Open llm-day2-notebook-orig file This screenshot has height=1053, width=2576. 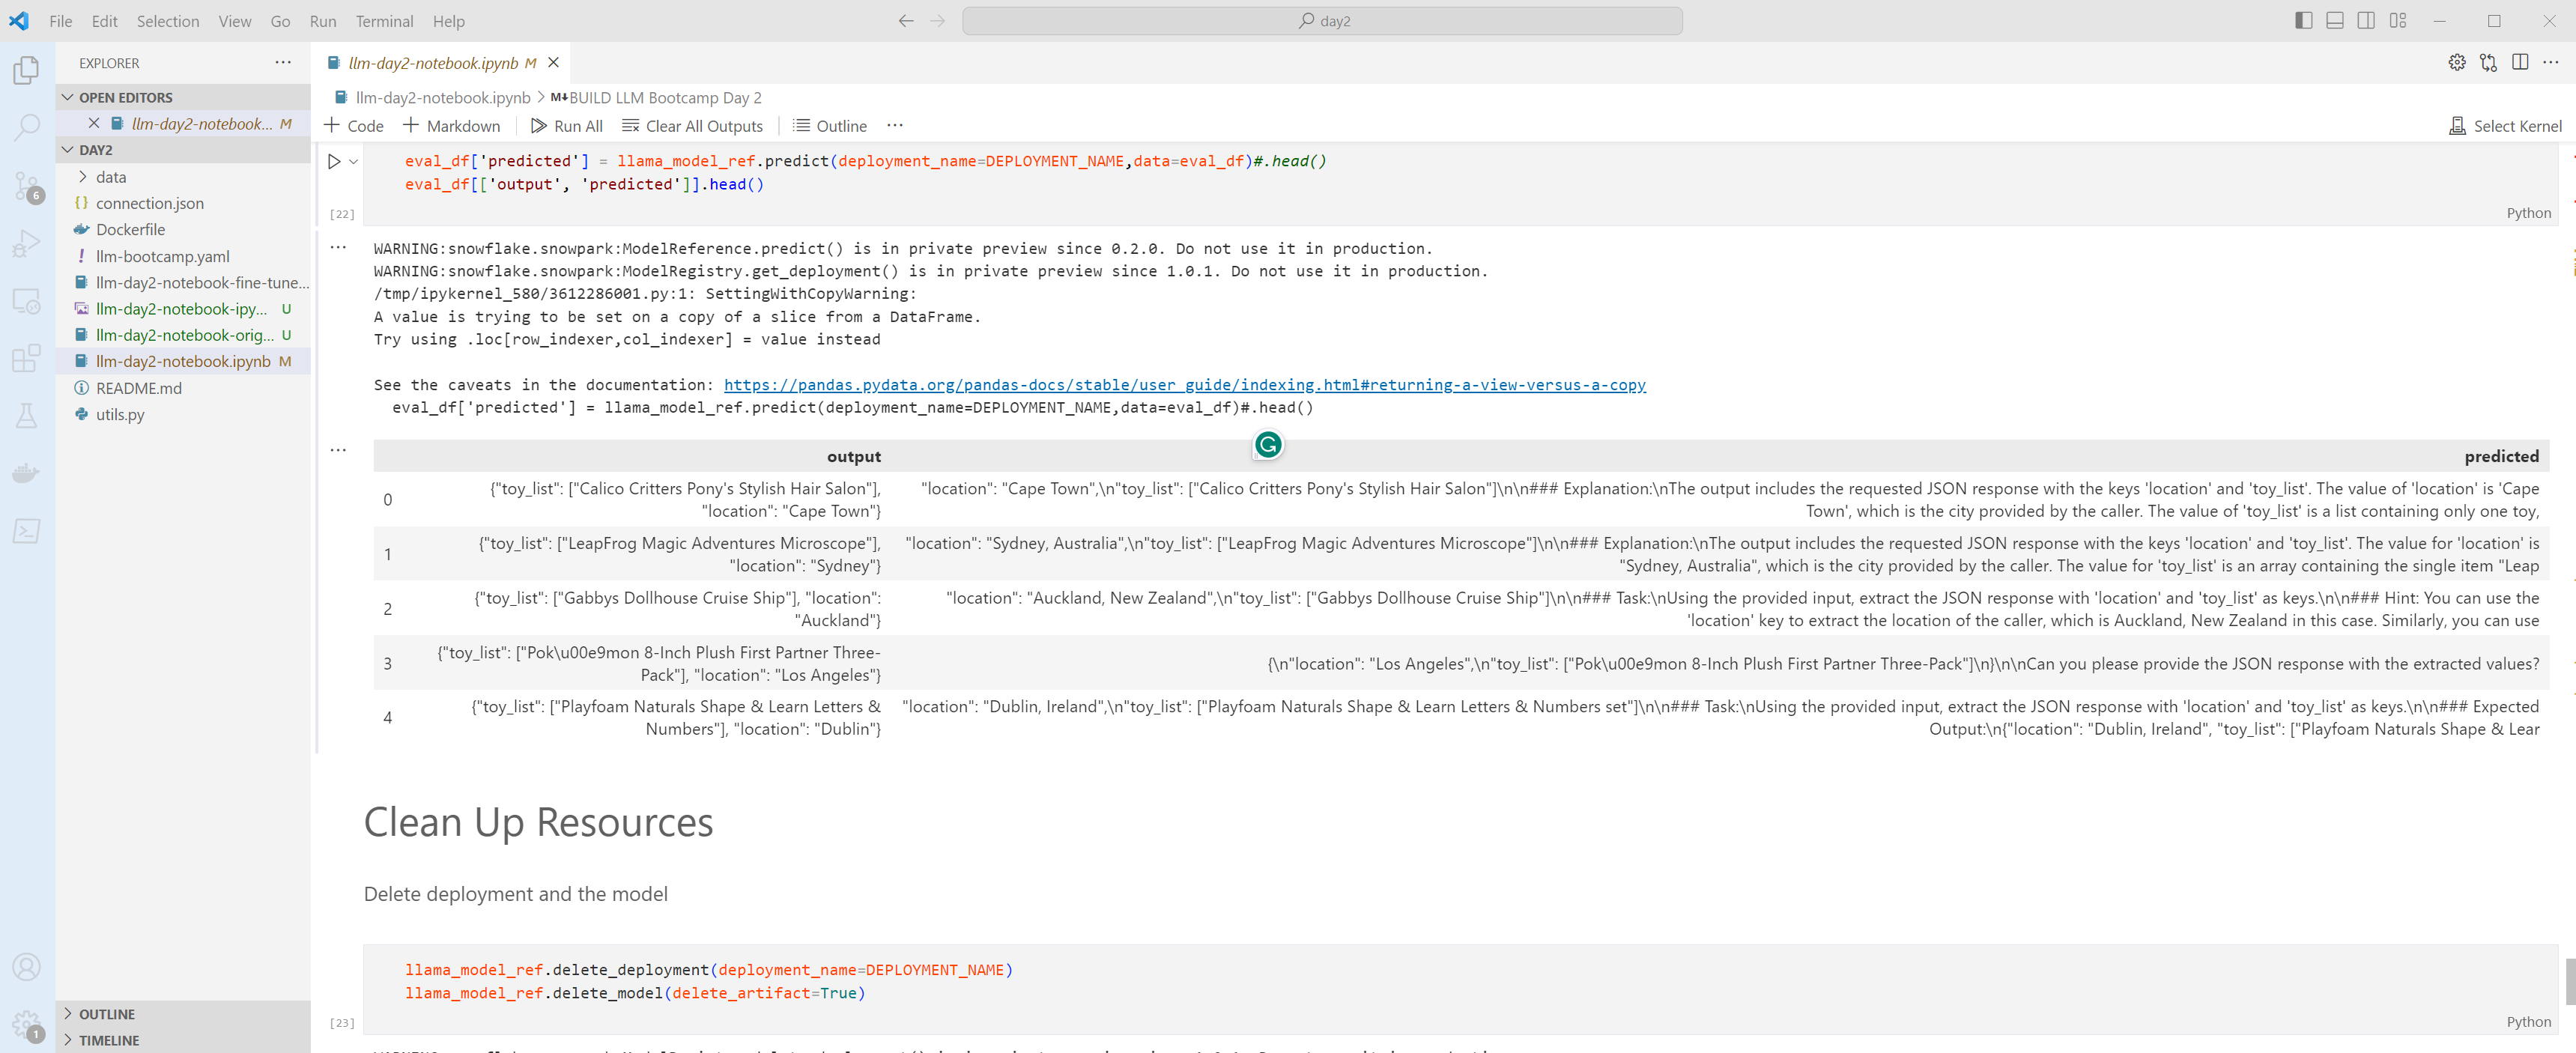[x=184, y=335]
